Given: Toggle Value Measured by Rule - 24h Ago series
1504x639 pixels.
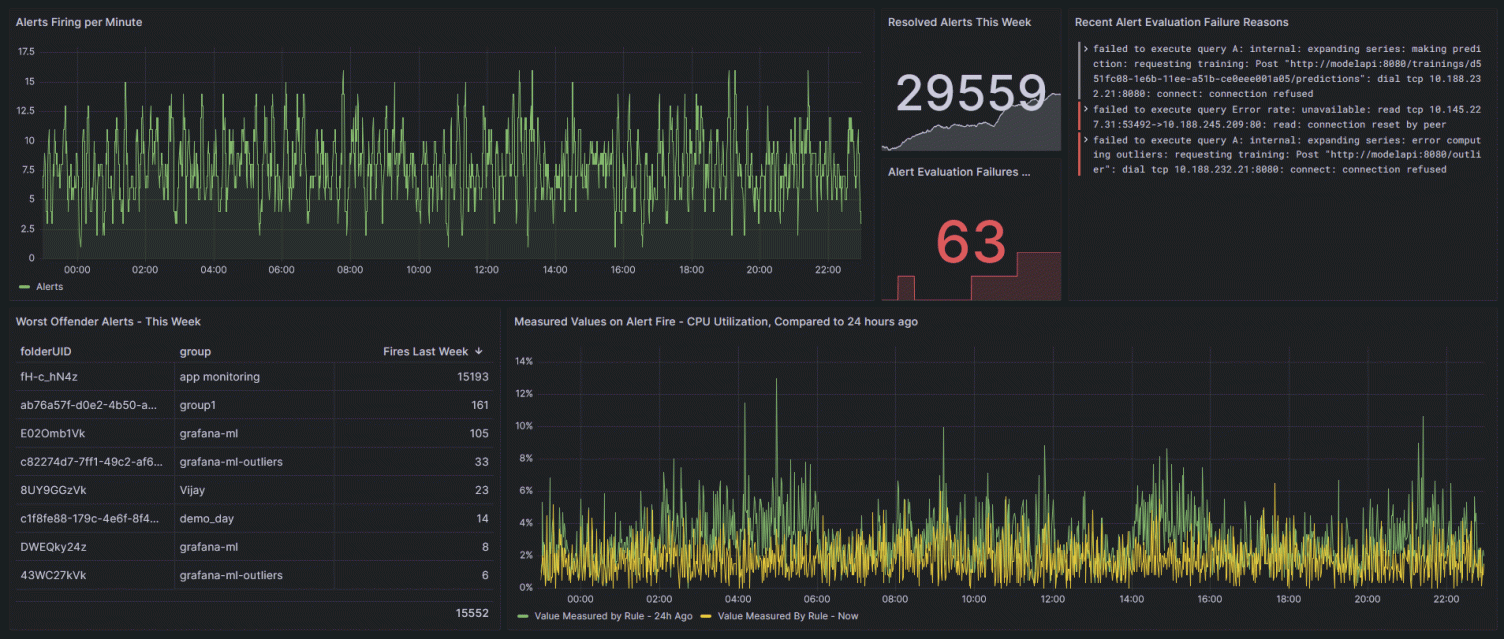Looking at the screenshot, I should 613,616.
